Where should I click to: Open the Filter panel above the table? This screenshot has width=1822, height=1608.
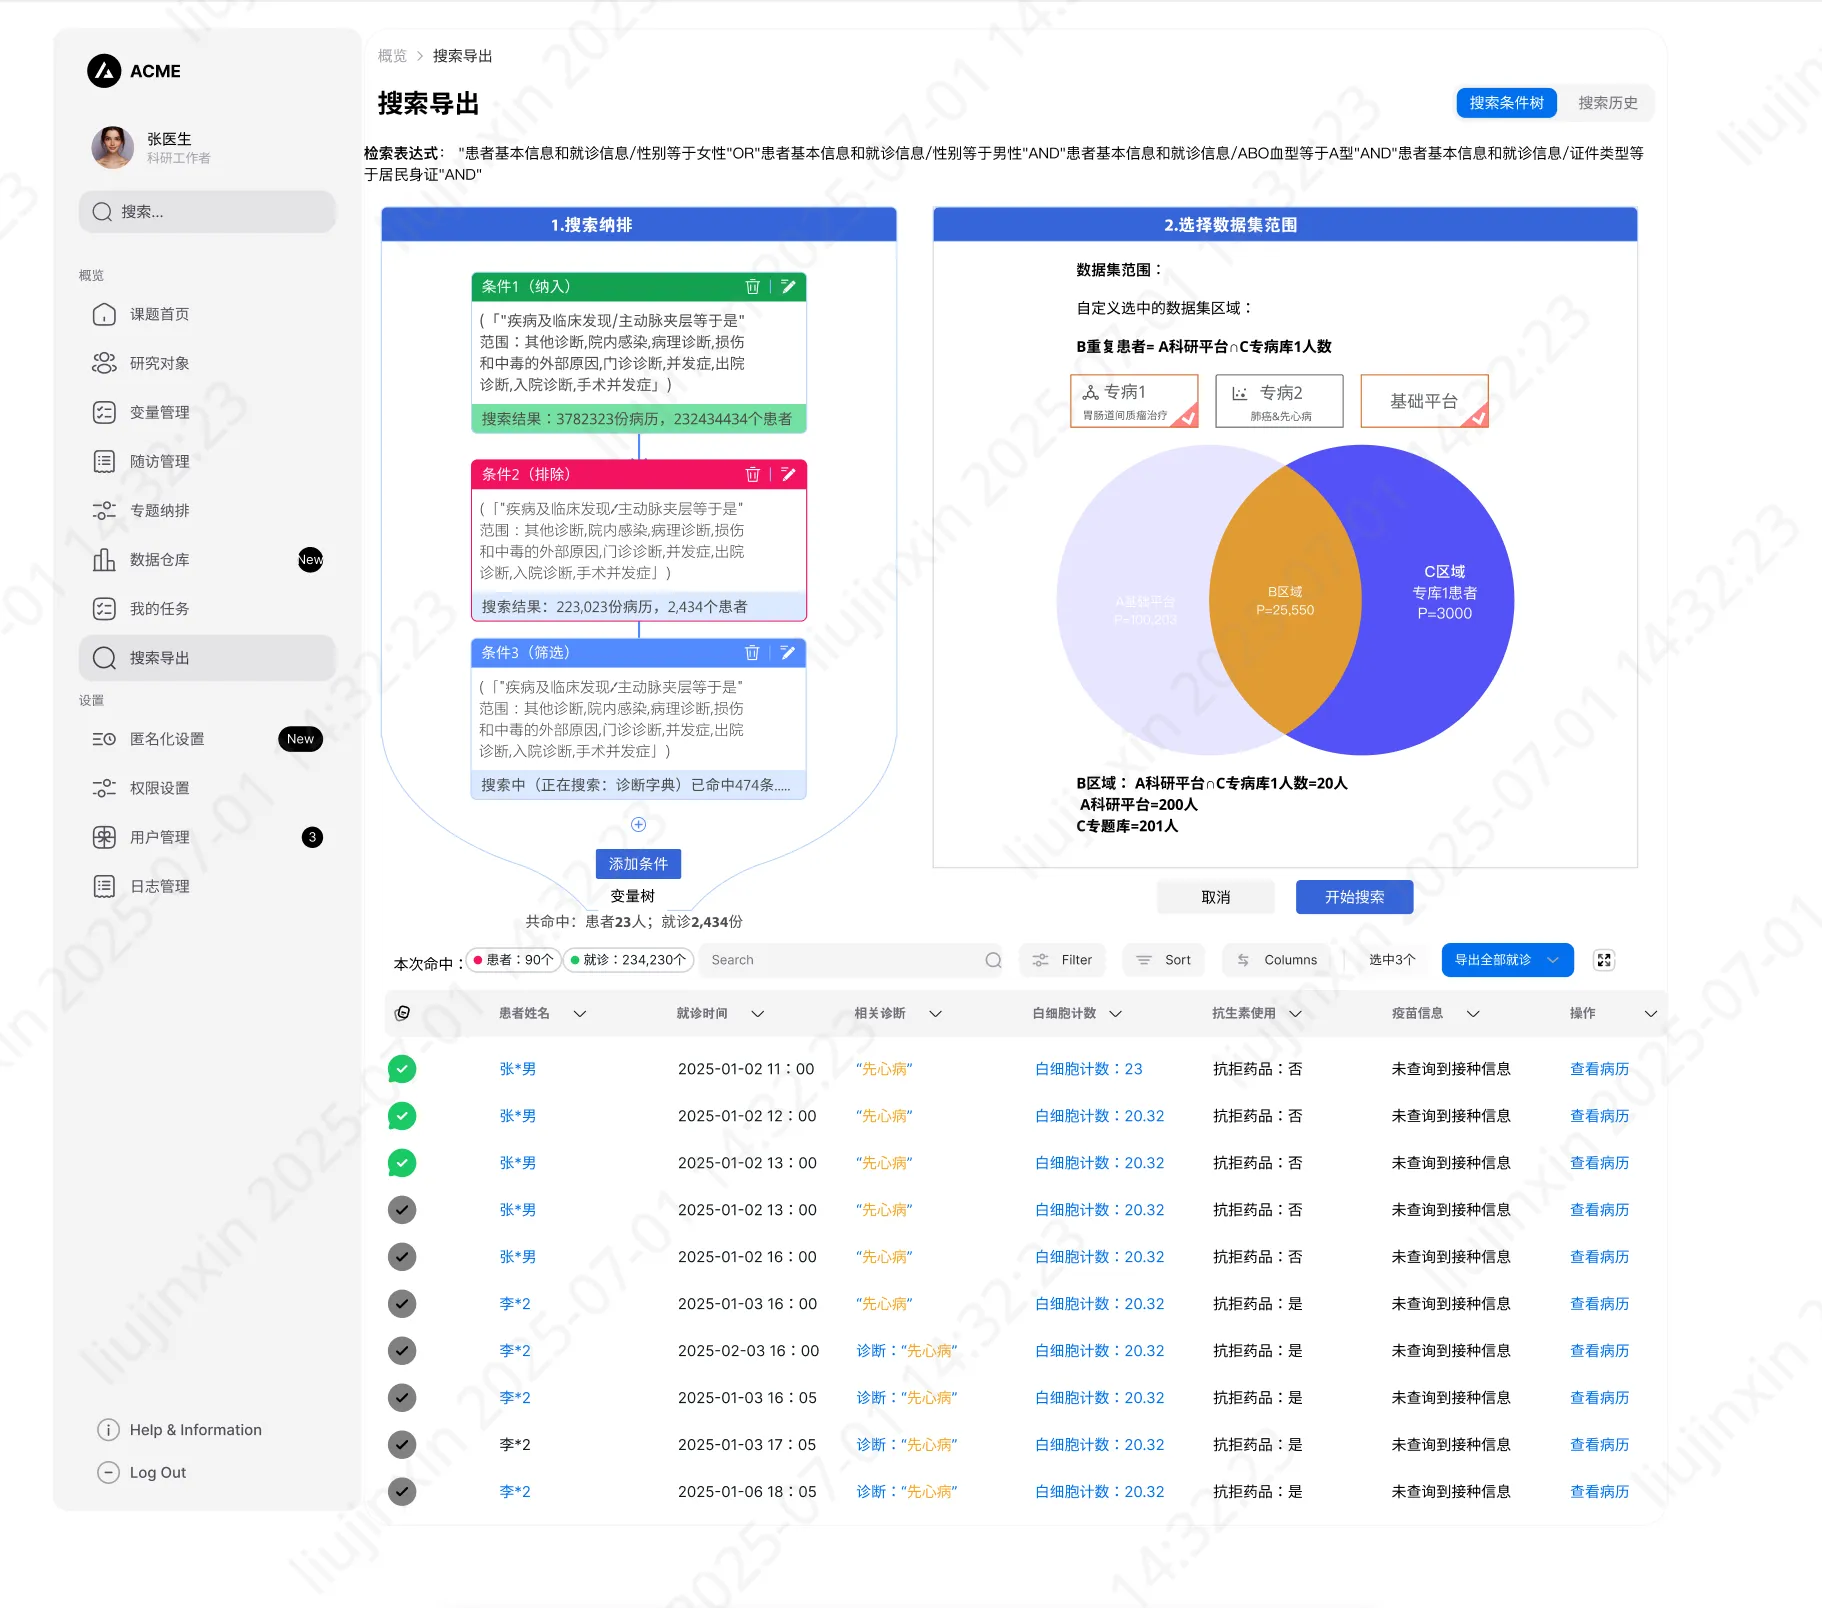click(x=1062, y=960)
